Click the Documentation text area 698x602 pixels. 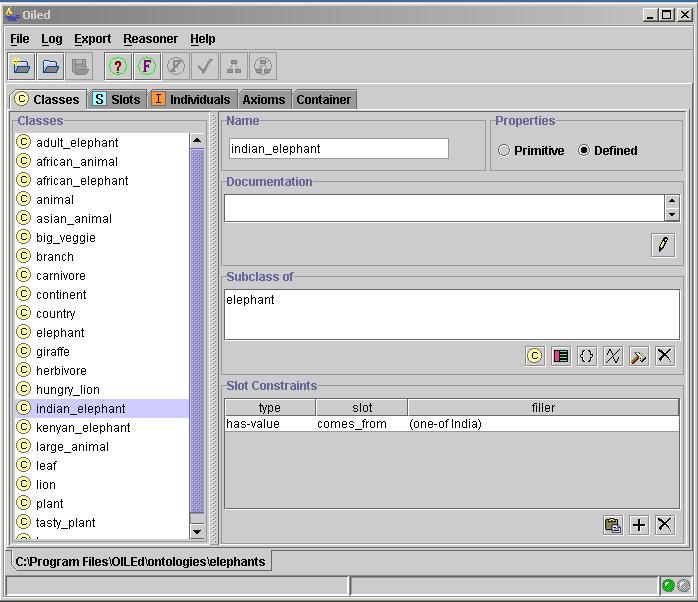coord(444,208)
